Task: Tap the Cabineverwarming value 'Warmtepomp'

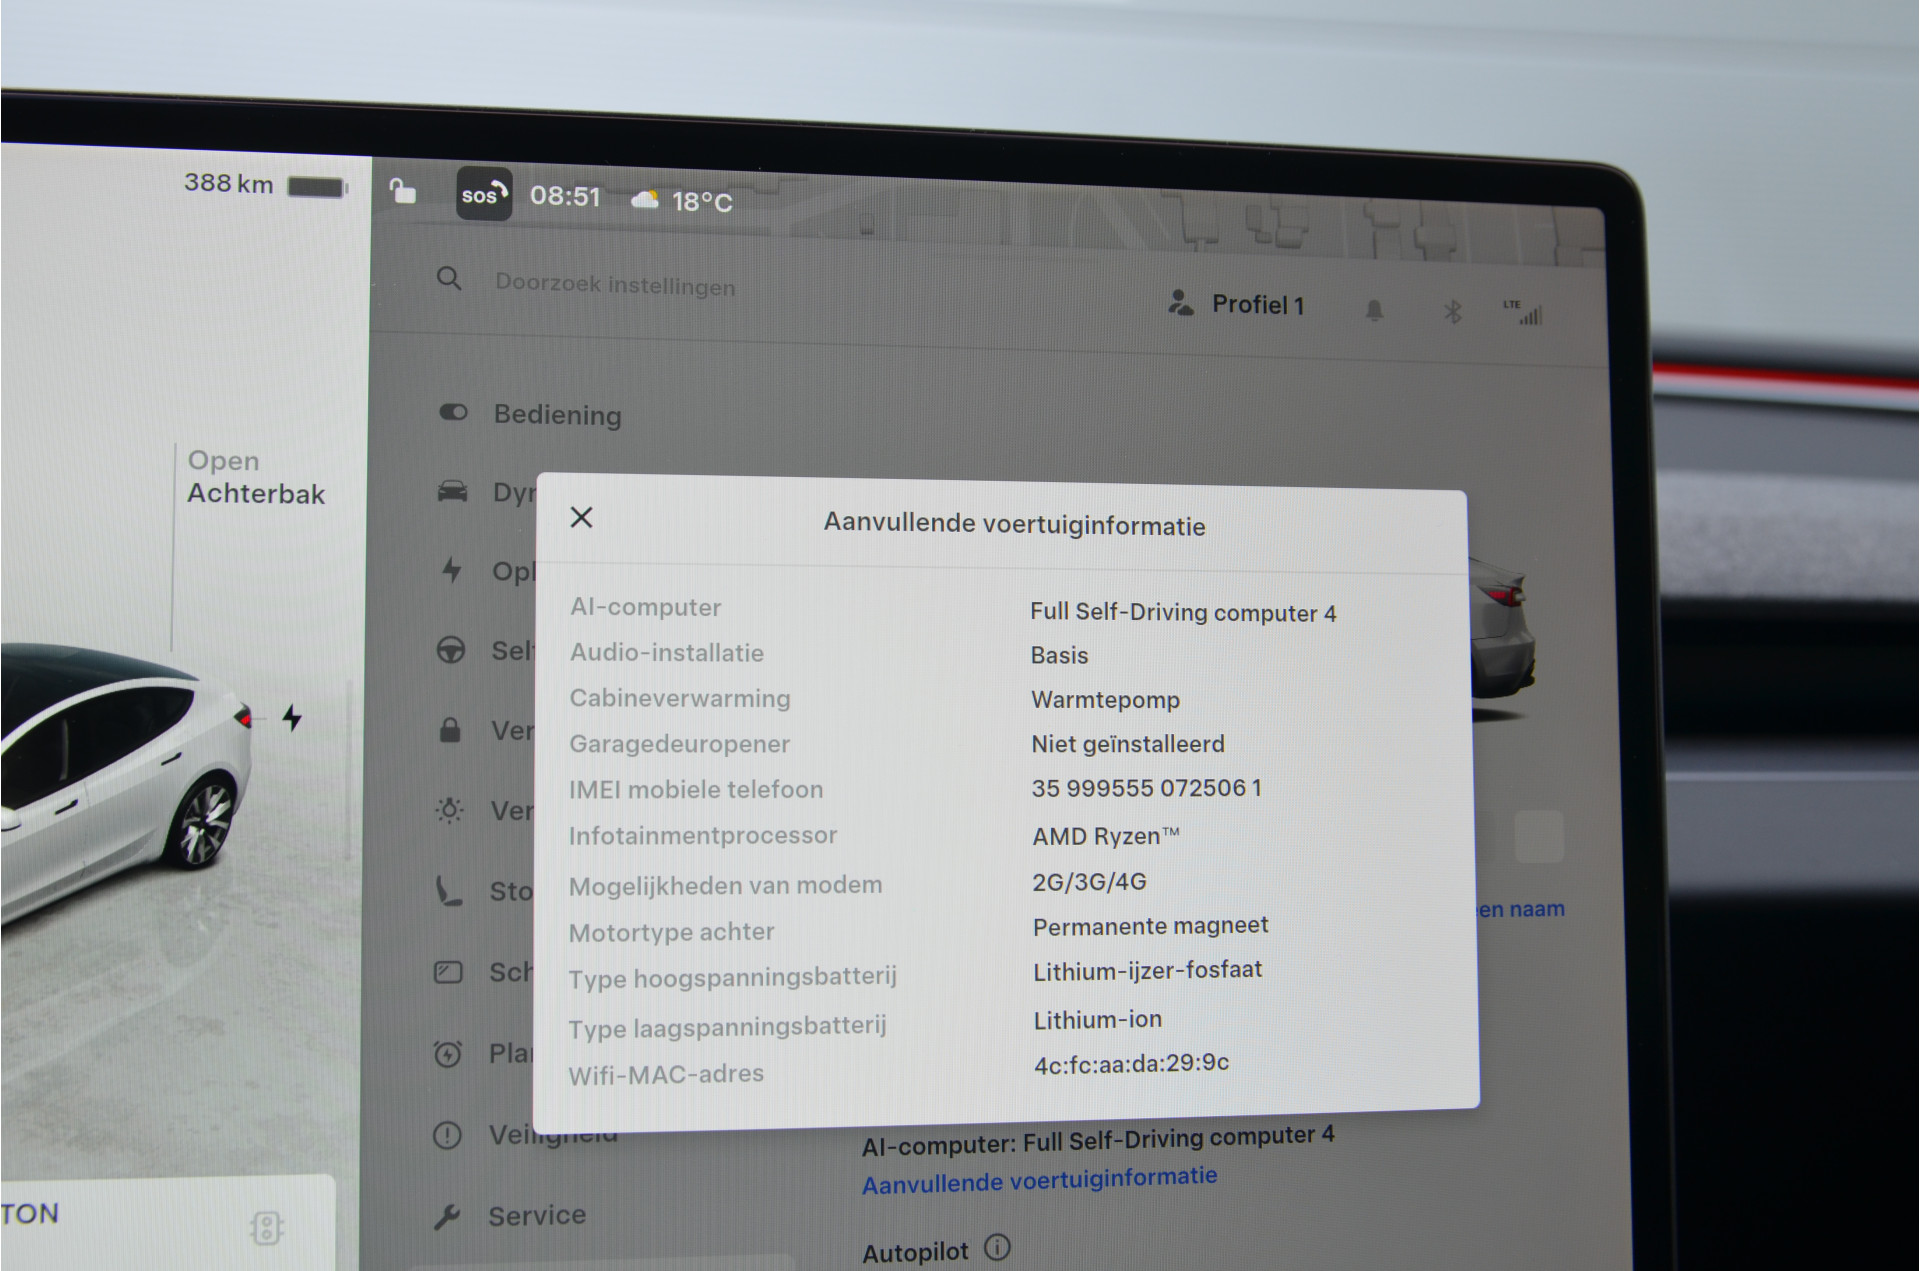Action: 1105,700
